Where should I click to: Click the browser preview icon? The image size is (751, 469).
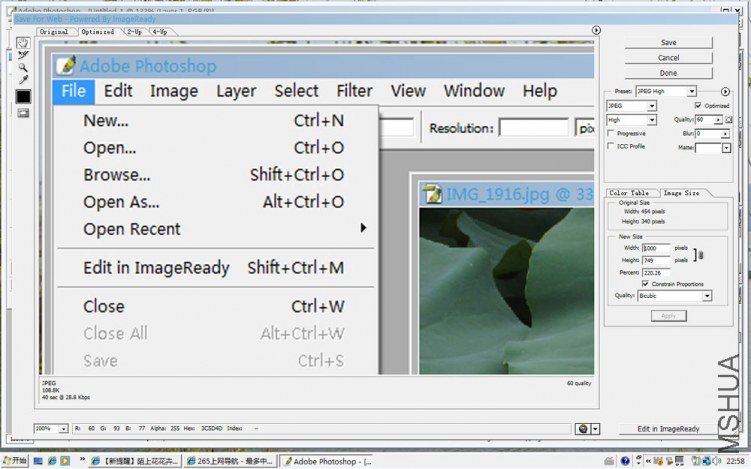pos(582,428)
